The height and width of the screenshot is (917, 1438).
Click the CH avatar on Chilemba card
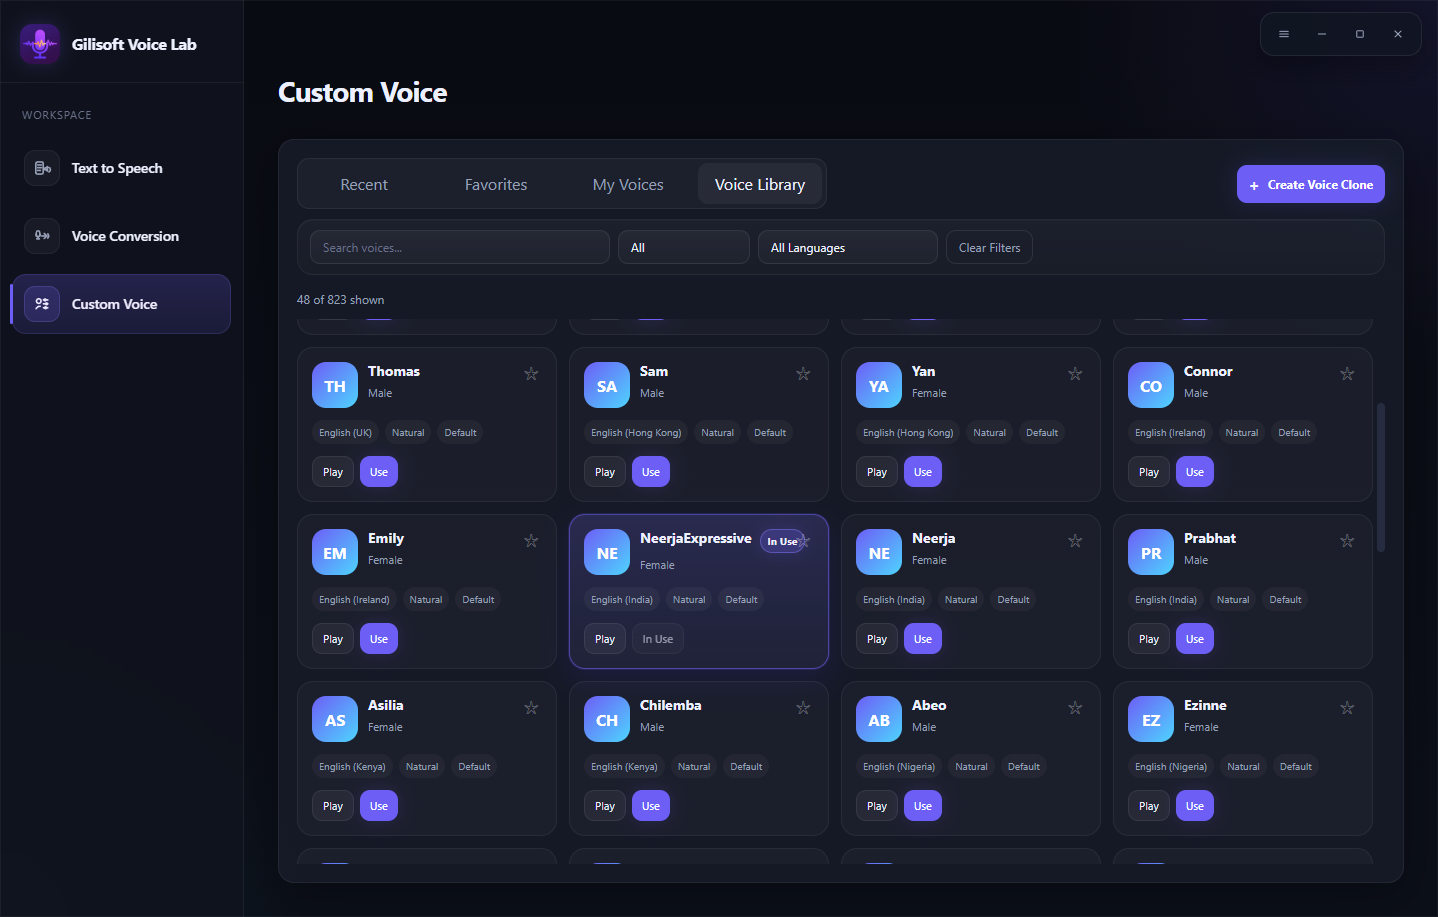click(x=607, y=719)
